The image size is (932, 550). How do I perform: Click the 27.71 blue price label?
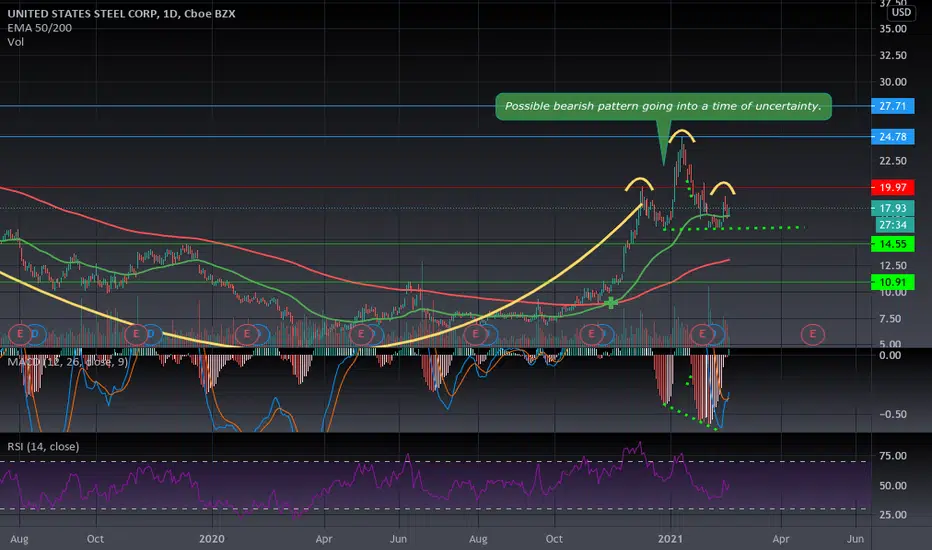893,106
